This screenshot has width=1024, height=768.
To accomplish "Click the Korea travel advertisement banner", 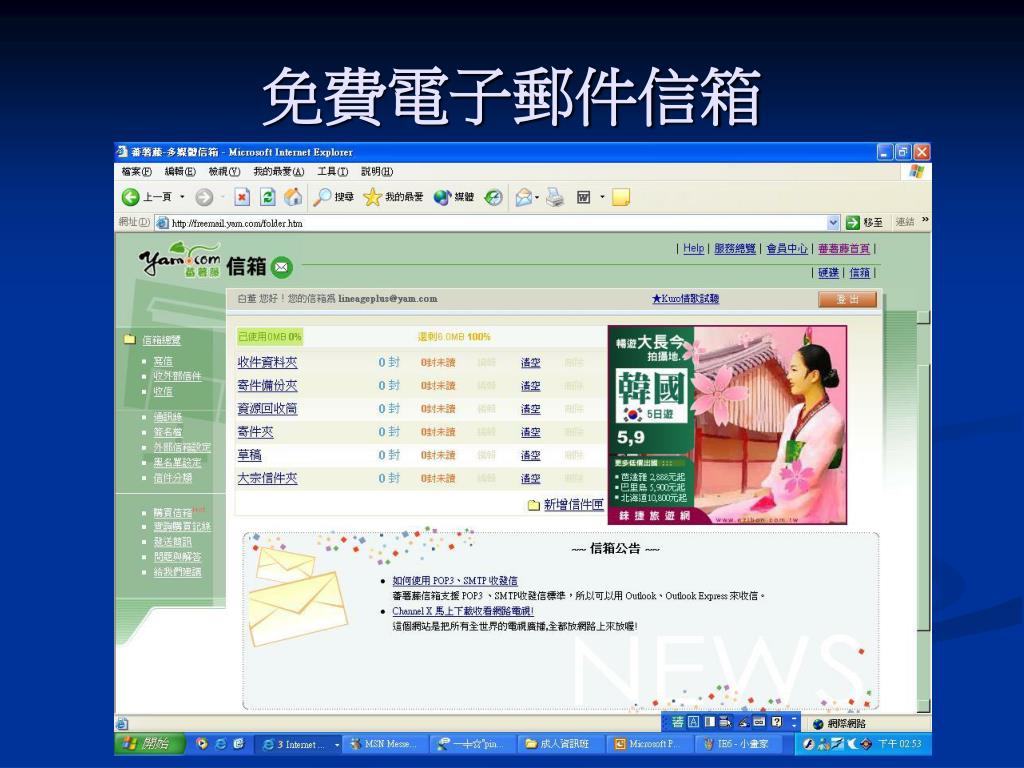I will (x=728, y=424).
